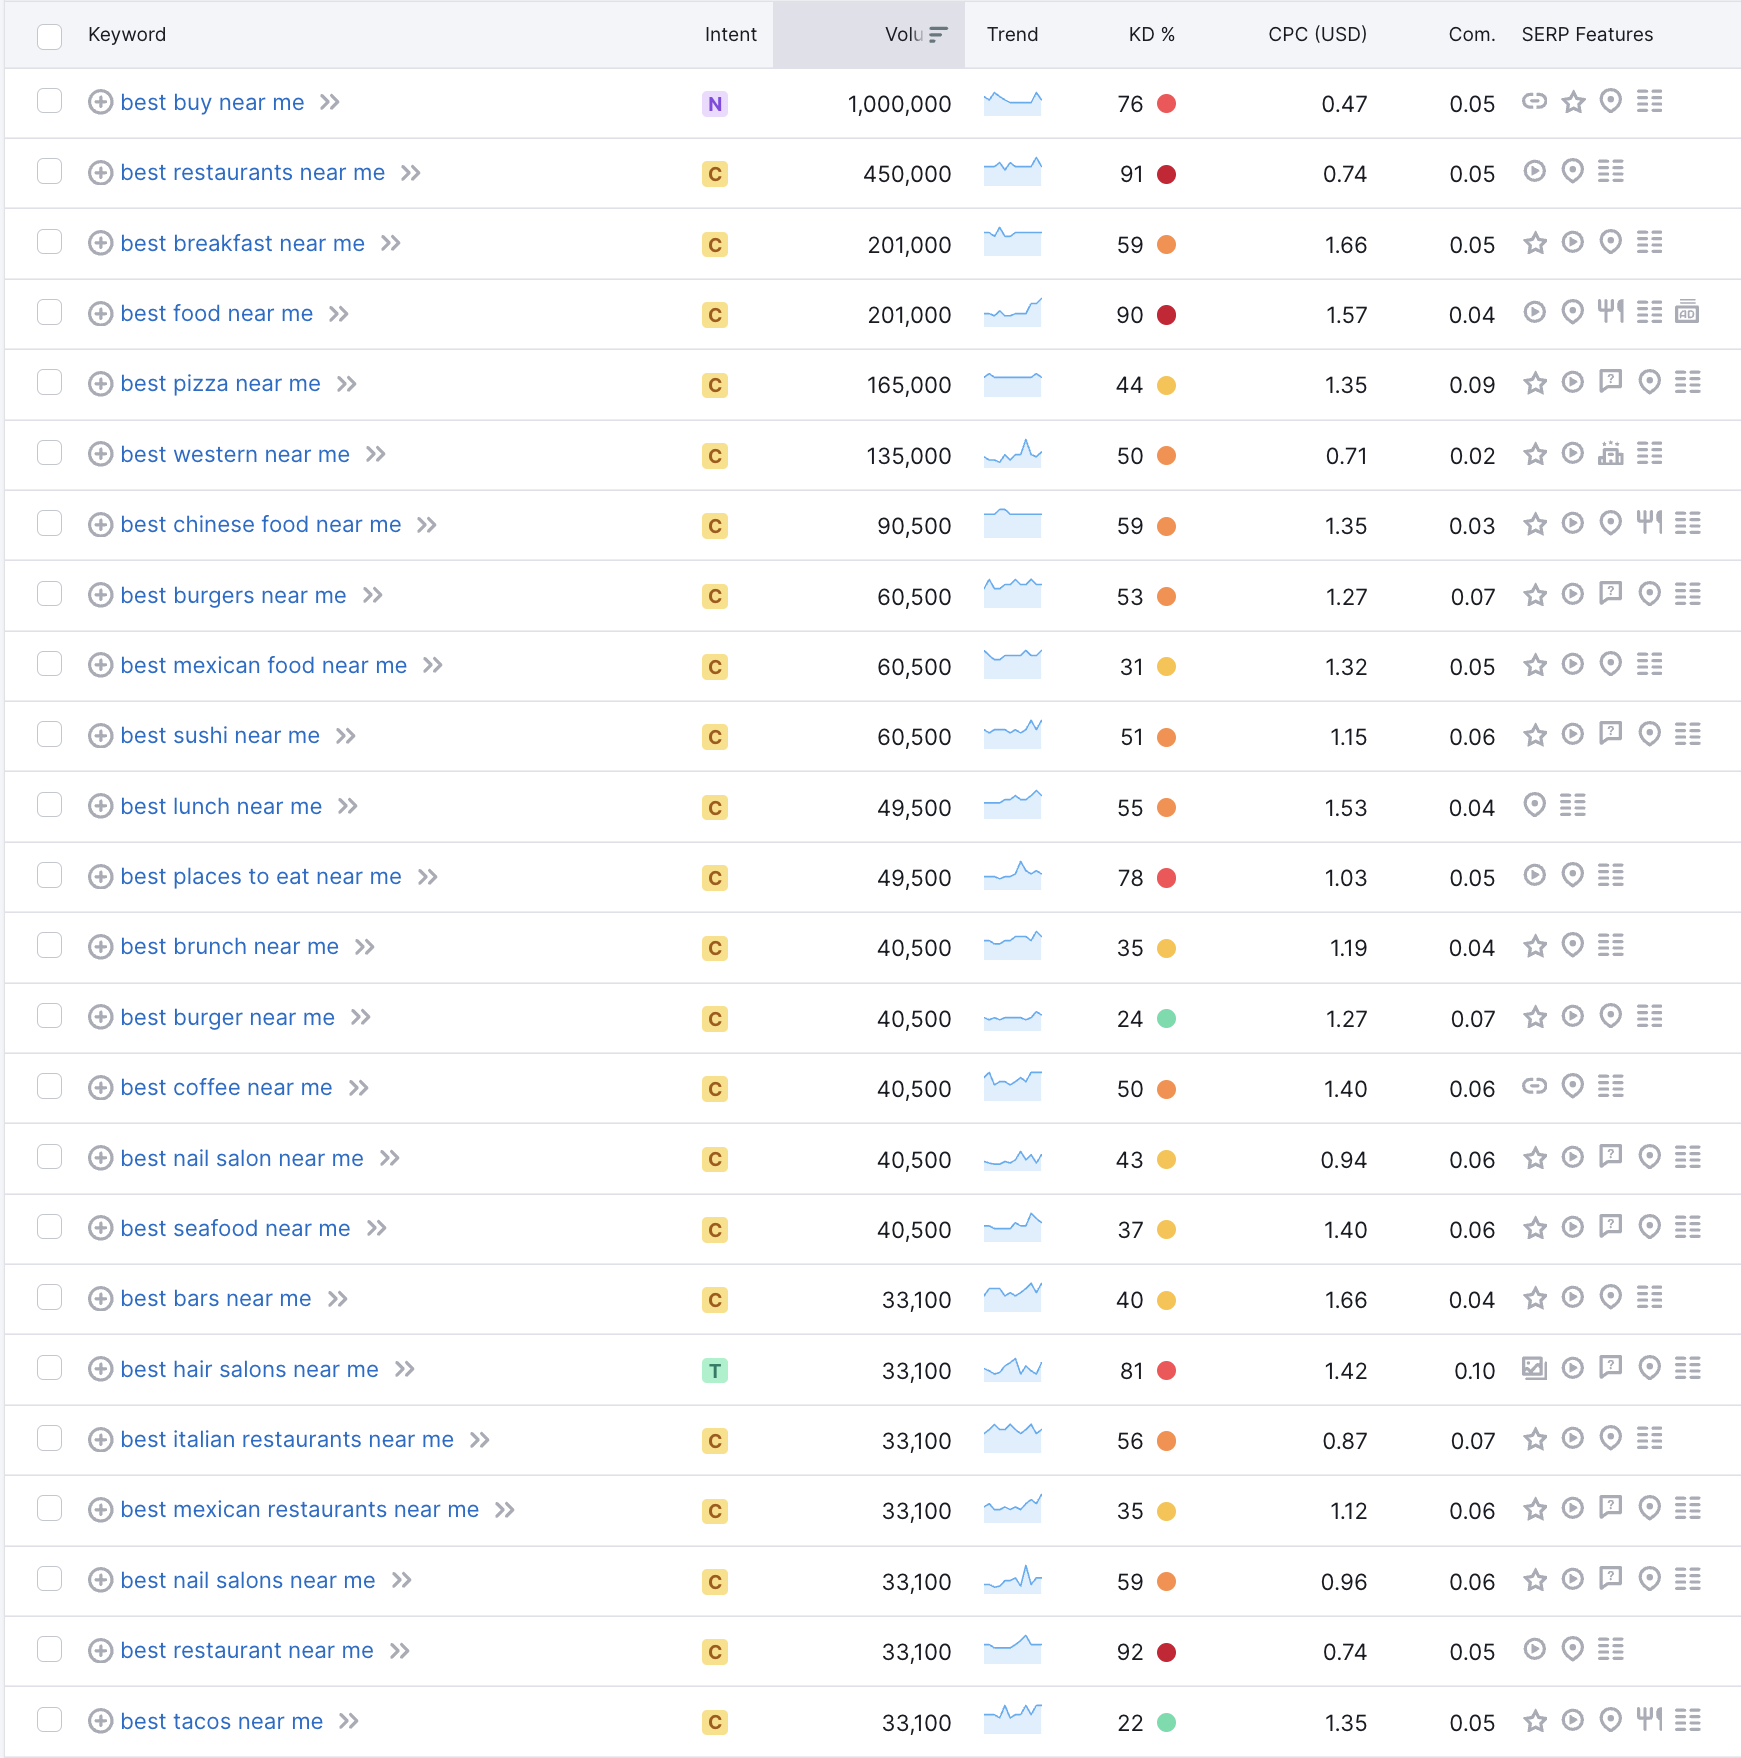Screen dimensions: 1741x1758
Task: Click the plus icon beside 'best buy near me'
Action: coord(100,102)
